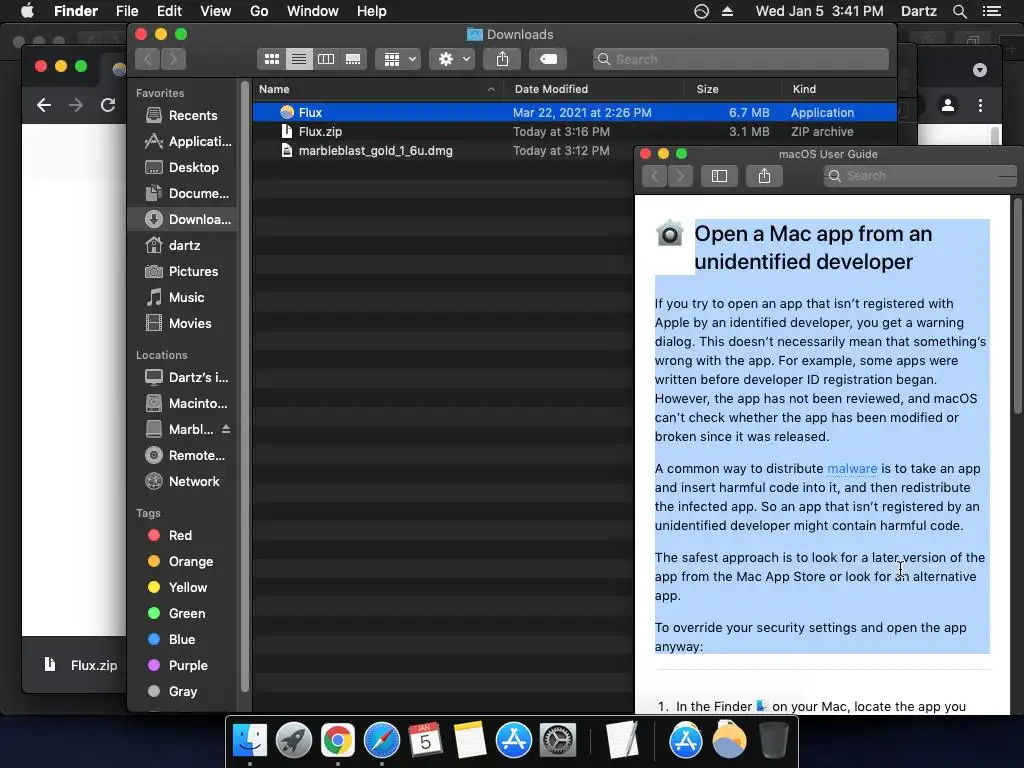Click the Edit Tags button in Finder
This screenshot has width=1024, height=768.
click(548, 59)
